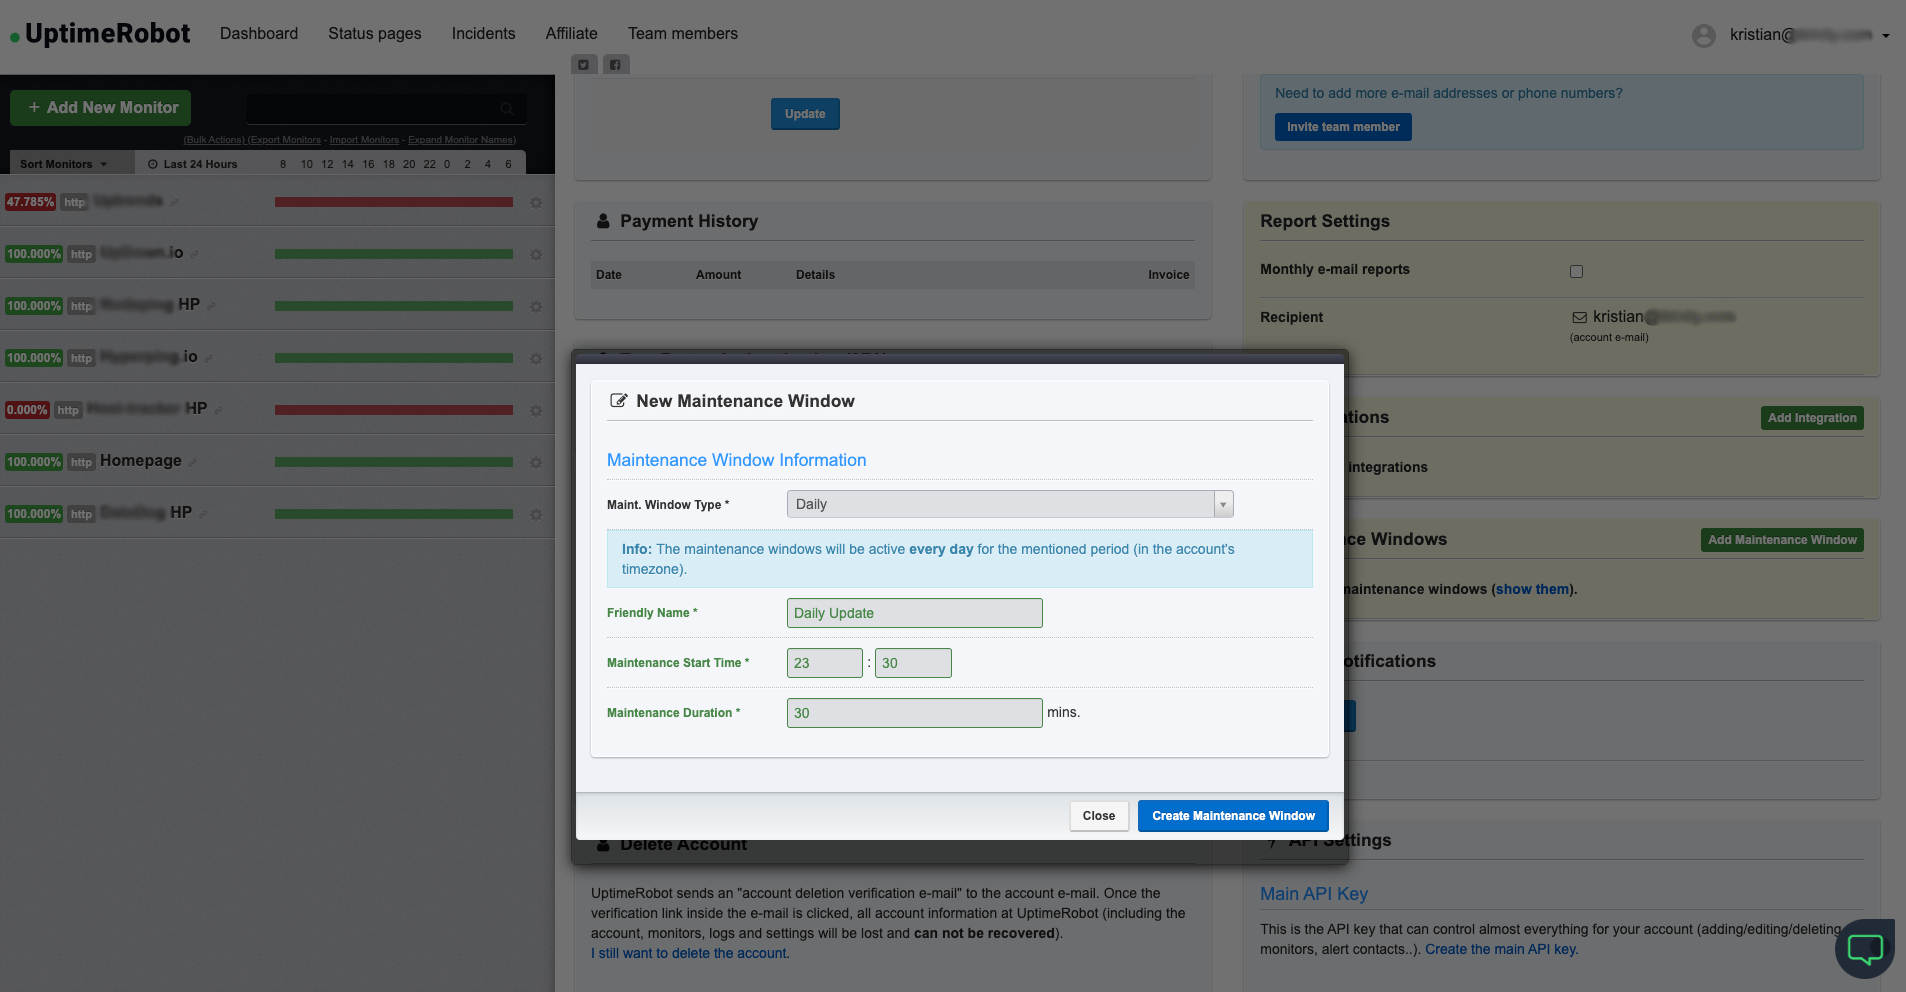
Task: Click the monitor search input field
Action: point(386,108)
